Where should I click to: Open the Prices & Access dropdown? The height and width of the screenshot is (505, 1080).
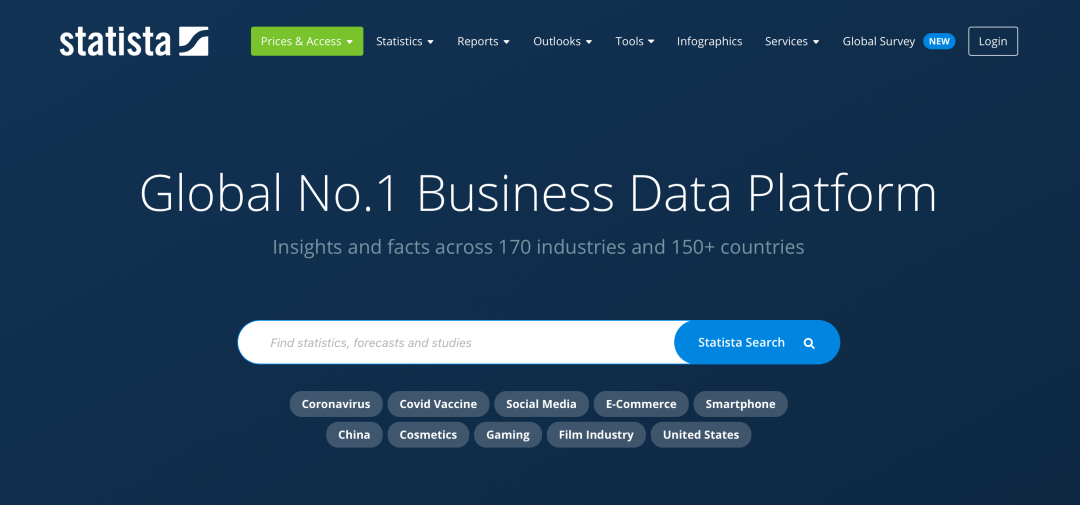pos(307,41)
